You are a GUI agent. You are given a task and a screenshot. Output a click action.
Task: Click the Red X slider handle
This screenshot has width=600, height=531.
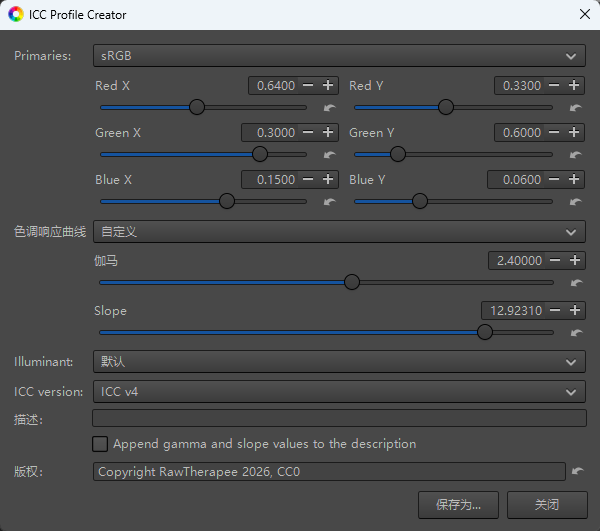click(197, 108)
